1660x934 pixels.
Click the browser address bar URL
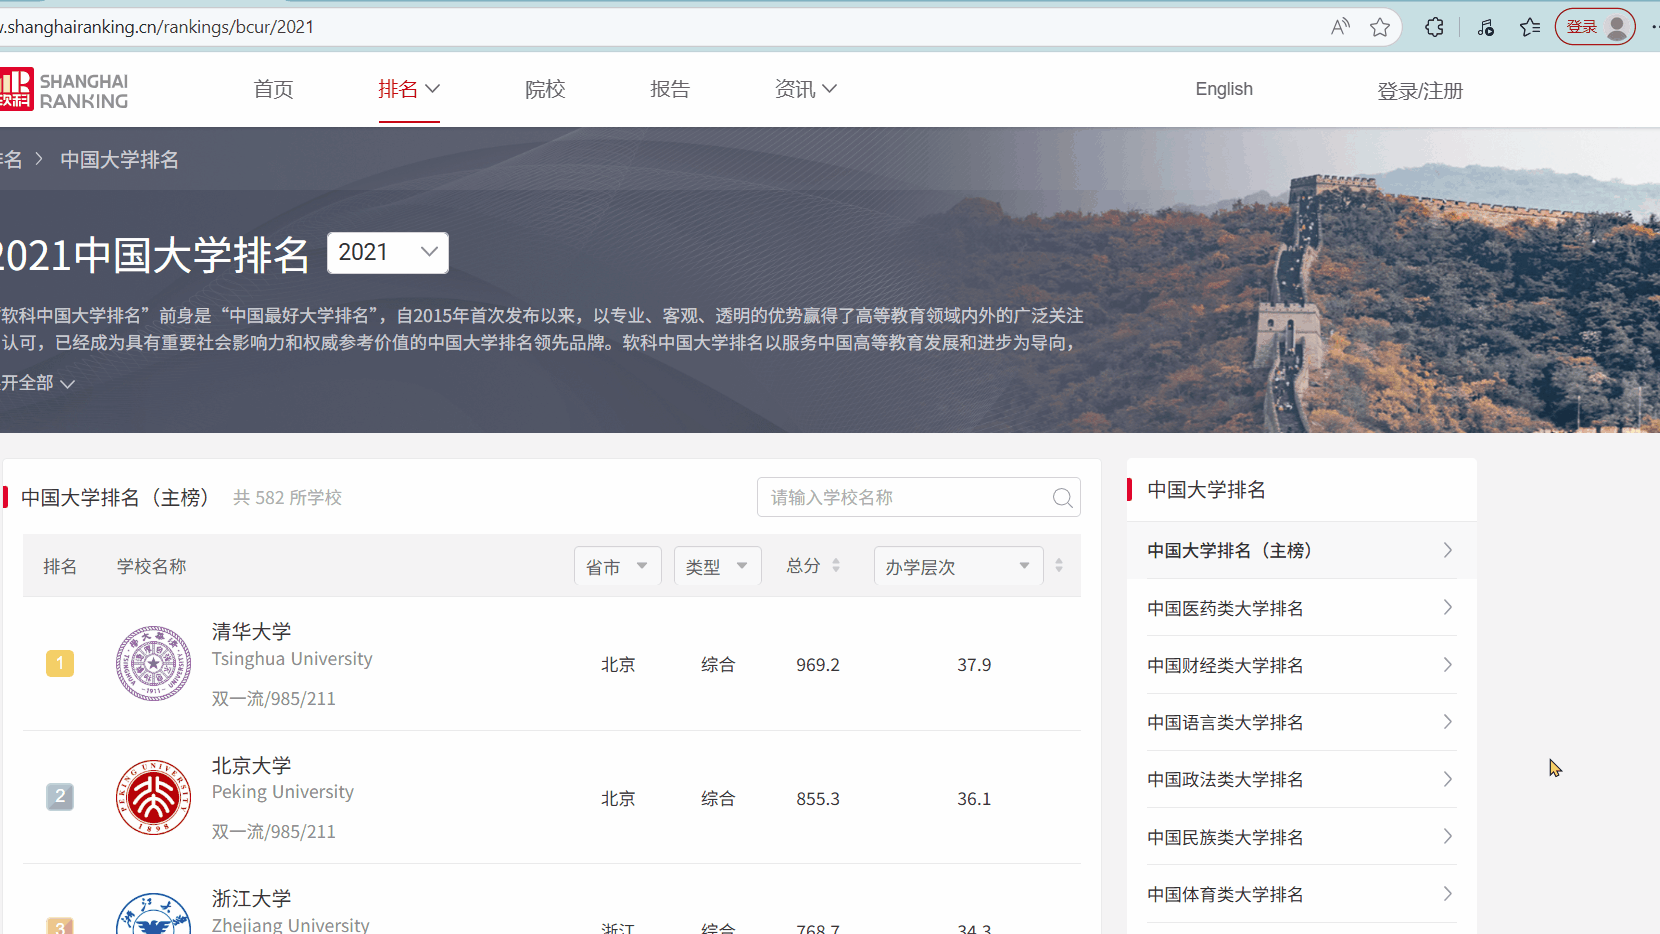click(x=158, y=27)
